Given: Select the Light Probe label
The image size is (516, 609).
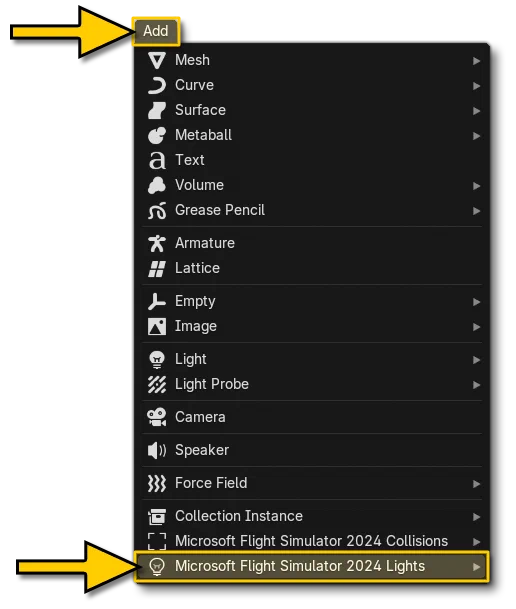Looking at the screenshot, I should pyautogui.click(x=212, y=384).
